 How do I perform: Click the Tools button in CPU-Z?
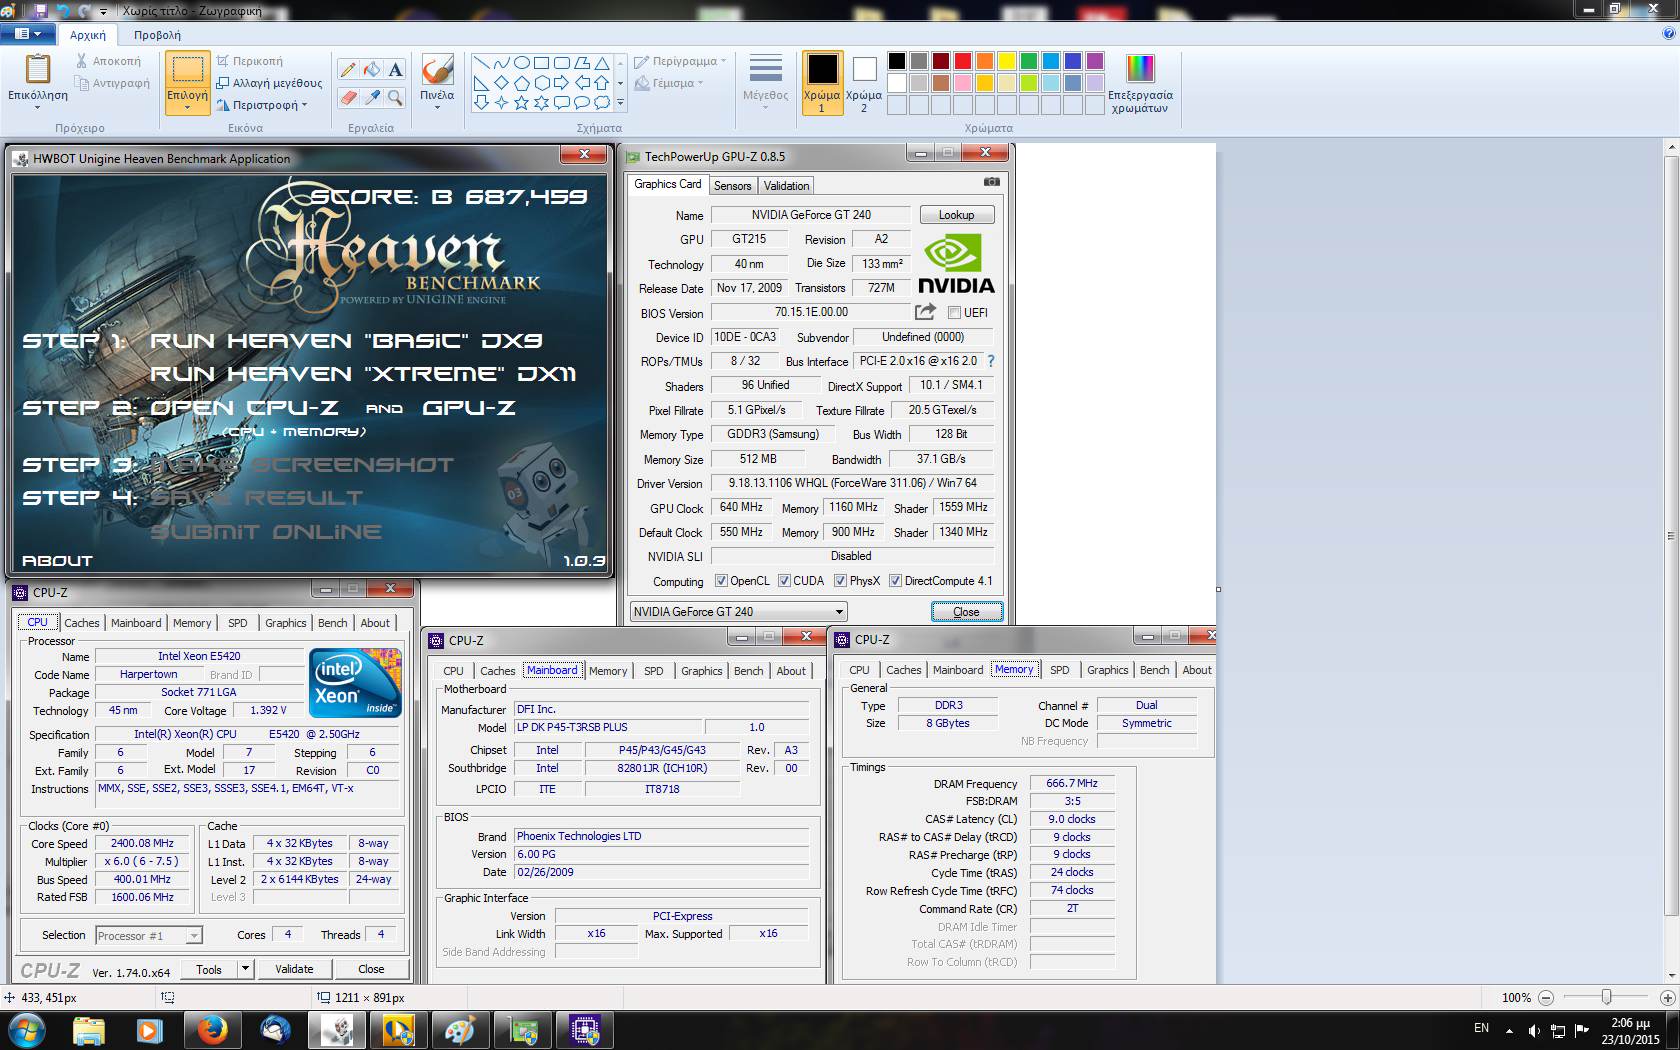click(x=209, y=969)
